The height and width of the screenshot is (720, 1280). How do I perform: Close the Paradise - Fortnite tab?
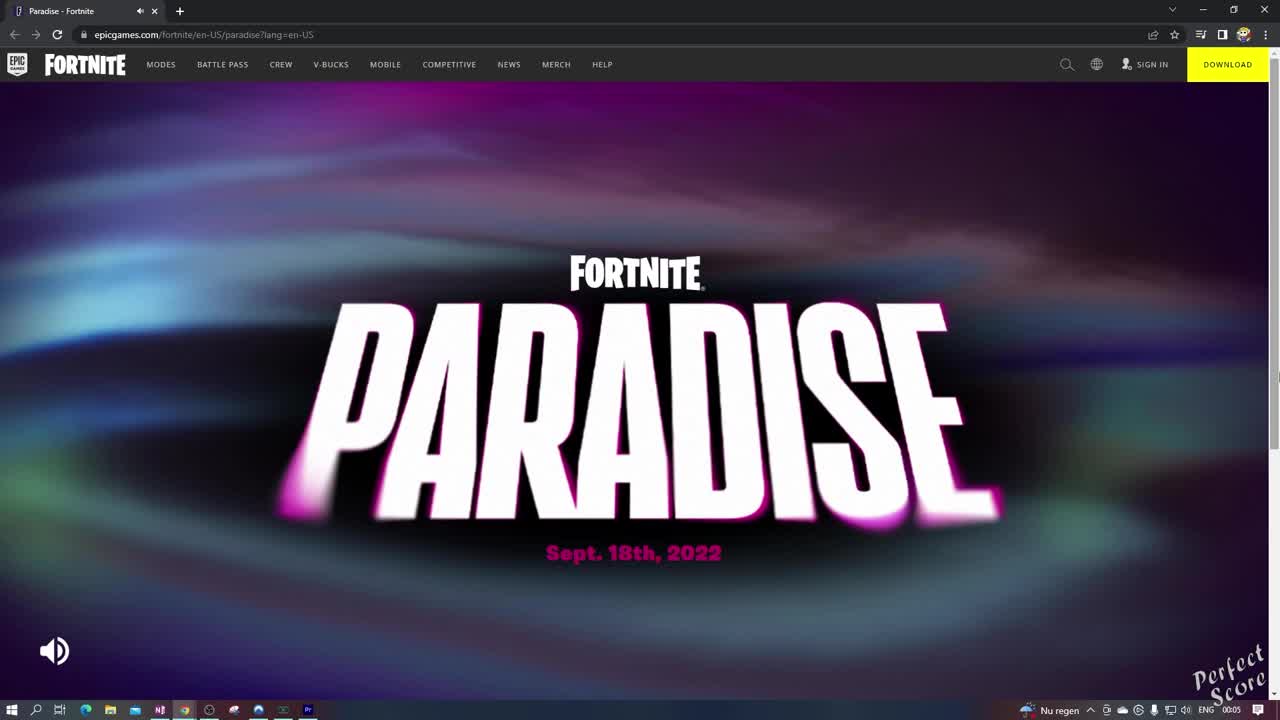154,11
